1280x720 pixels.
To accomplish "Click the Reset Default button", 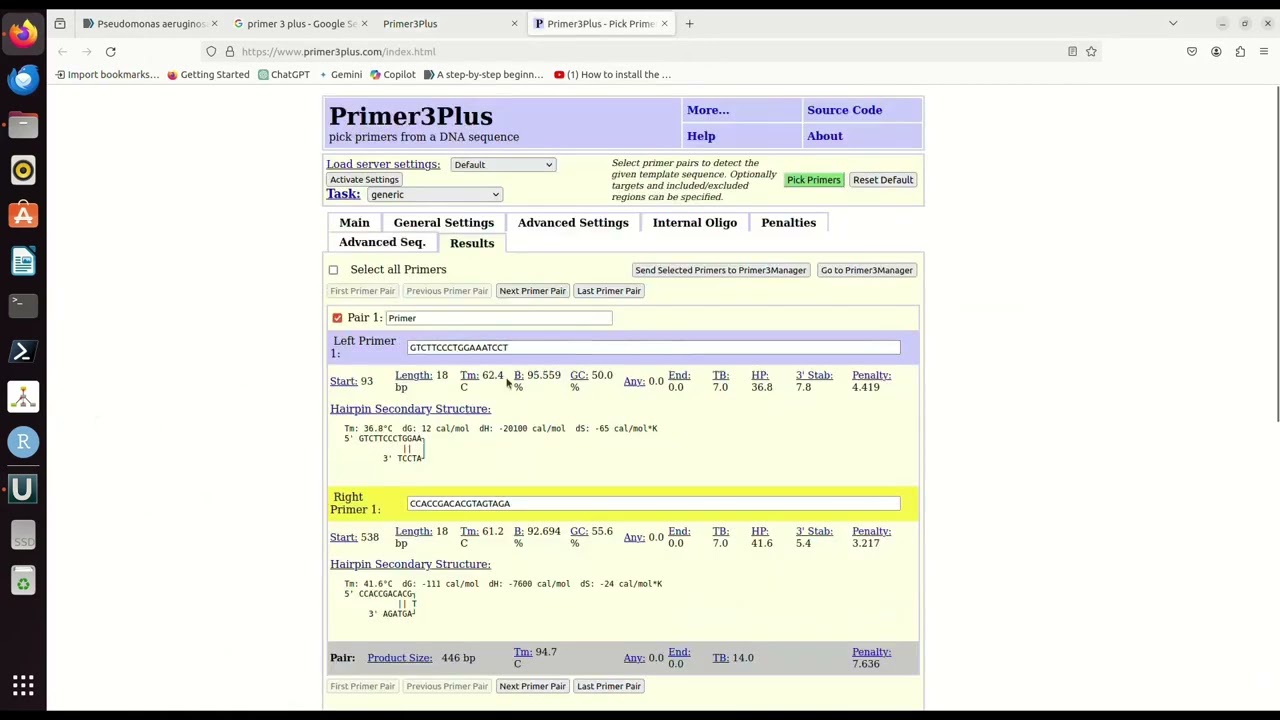I will coord(883,180).
